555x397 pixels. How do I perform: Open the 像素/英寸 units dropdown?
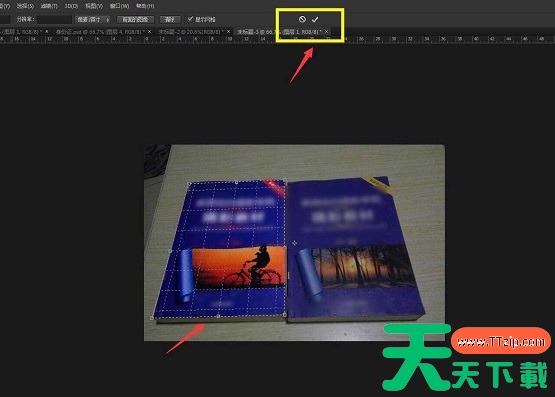(x=93, y=19)
